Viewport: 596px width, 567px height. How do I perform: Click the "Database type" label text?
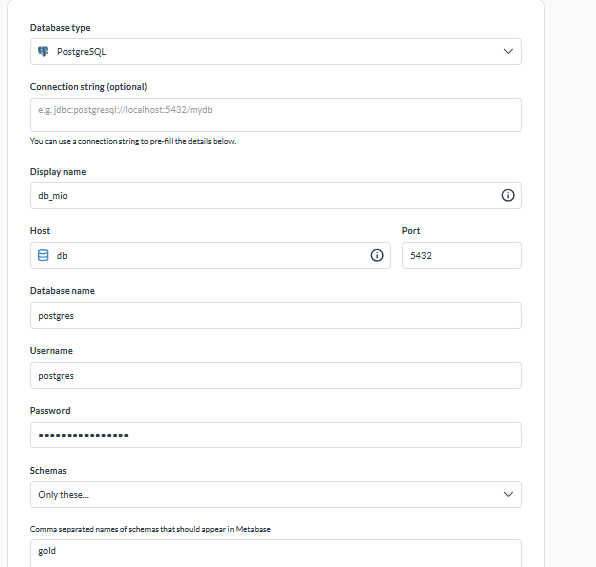(60, 28)
